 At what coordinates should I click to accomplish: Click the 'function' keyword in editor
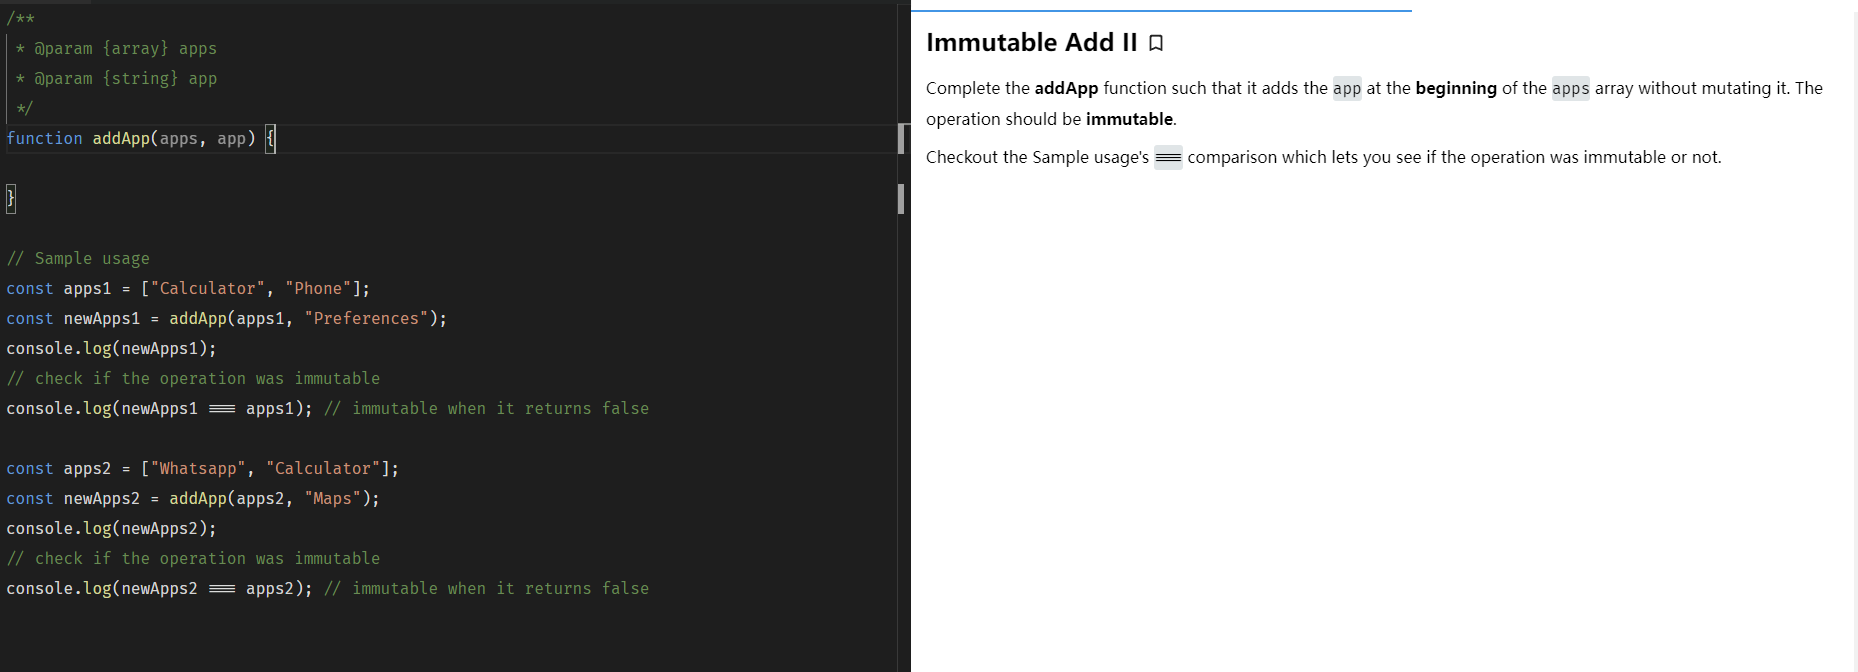[x=44, y=138]
